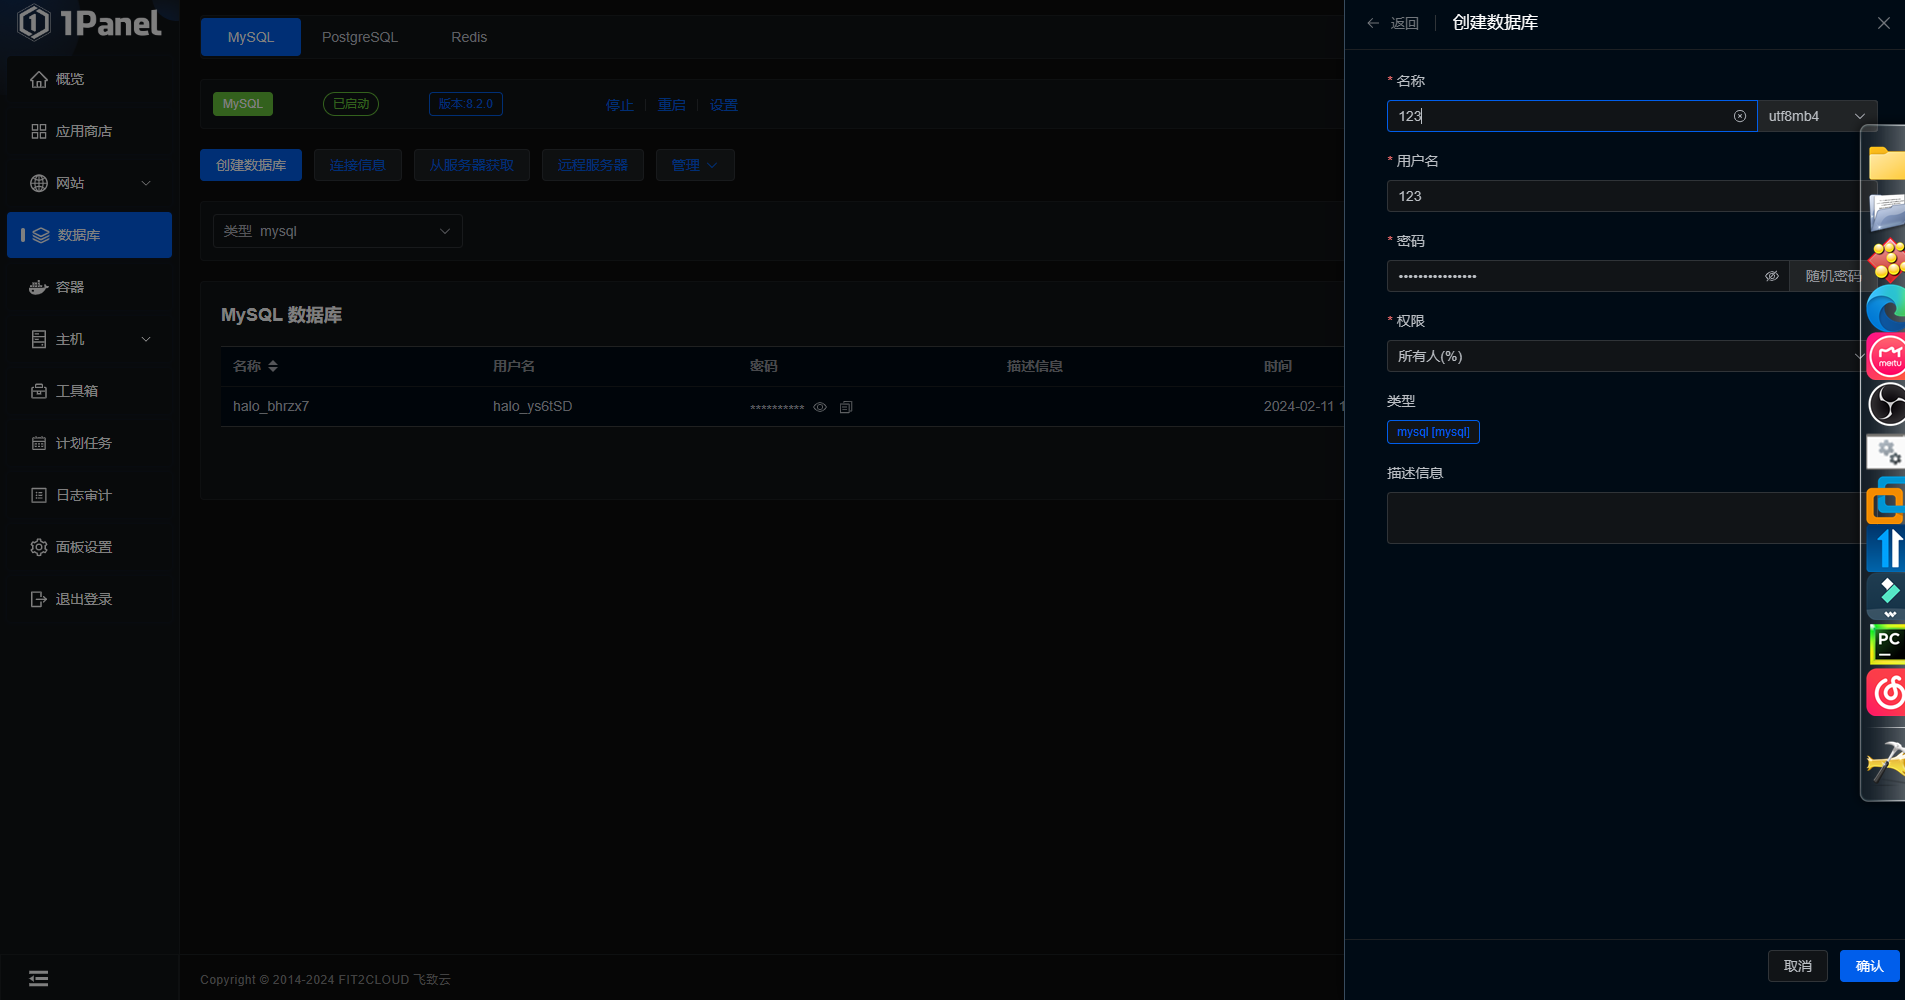The image size is (1905, 1000).
Task: Switch to the PostgreSQL tab
Action: point(359,37)
